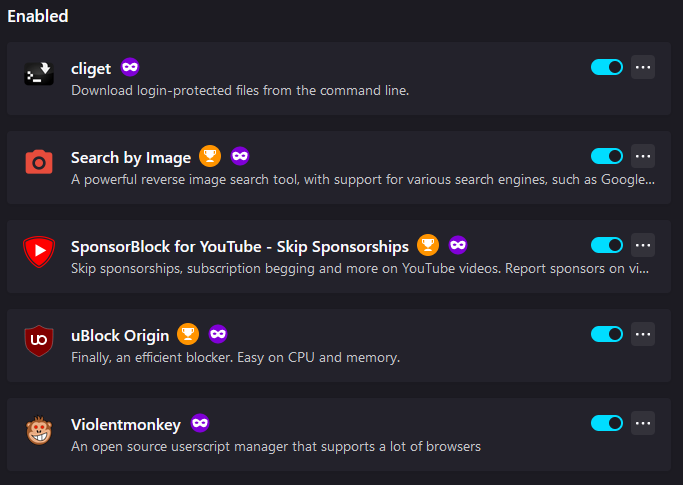Click the Search by Image camera icon
The image size is (683, 485).
pyautogui.click(x=39, y=162)
